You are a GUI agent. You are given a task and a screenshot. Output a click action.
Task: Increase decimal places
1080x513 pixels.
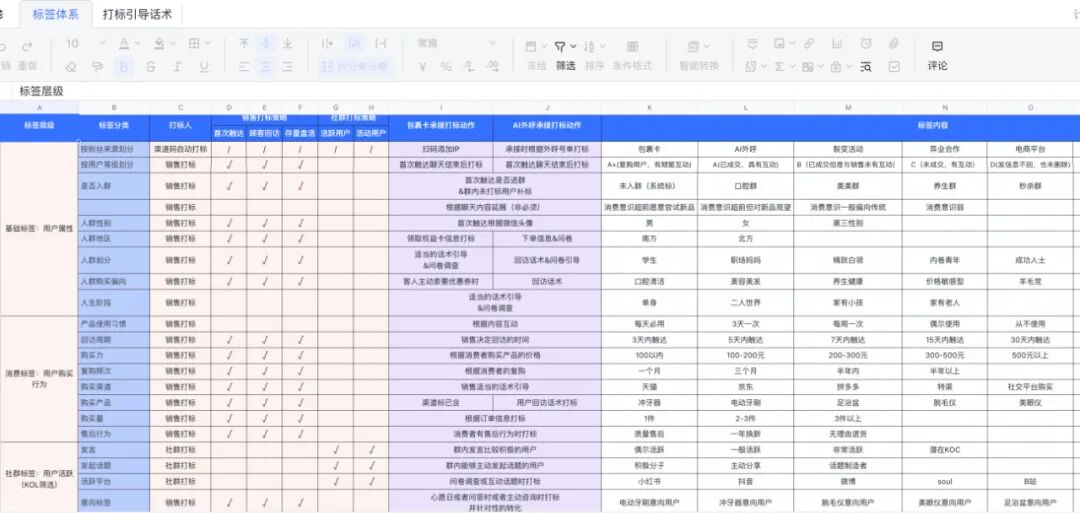coord(492,67)
